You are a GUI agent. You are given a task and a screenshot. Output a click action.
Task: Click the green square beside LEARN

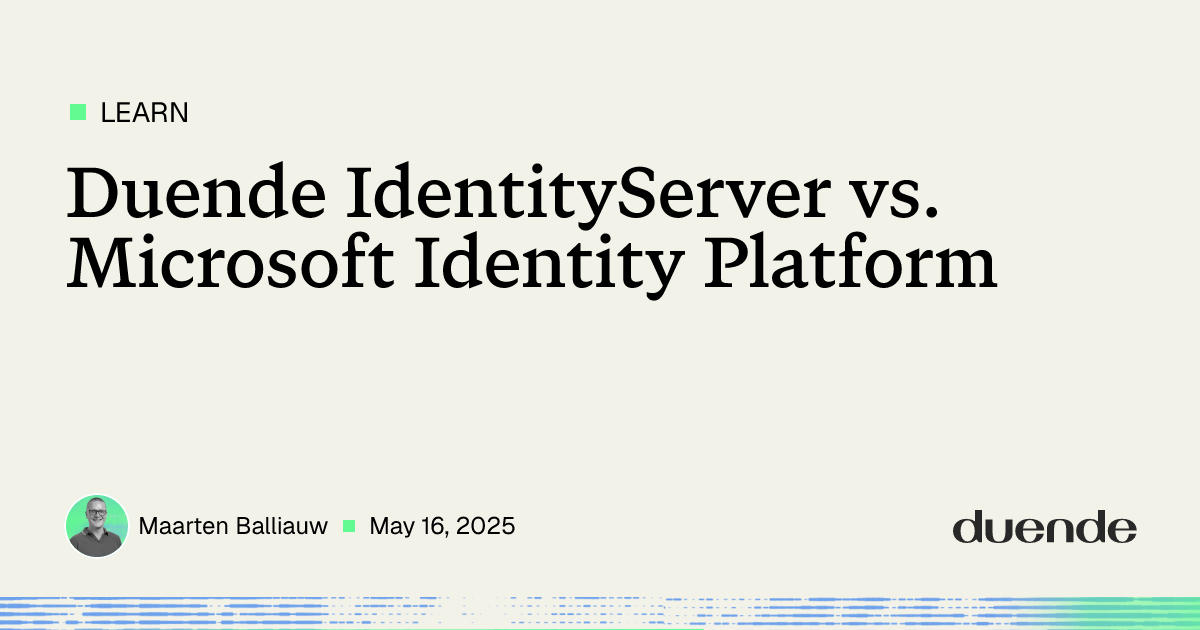[x=77, y=112]
